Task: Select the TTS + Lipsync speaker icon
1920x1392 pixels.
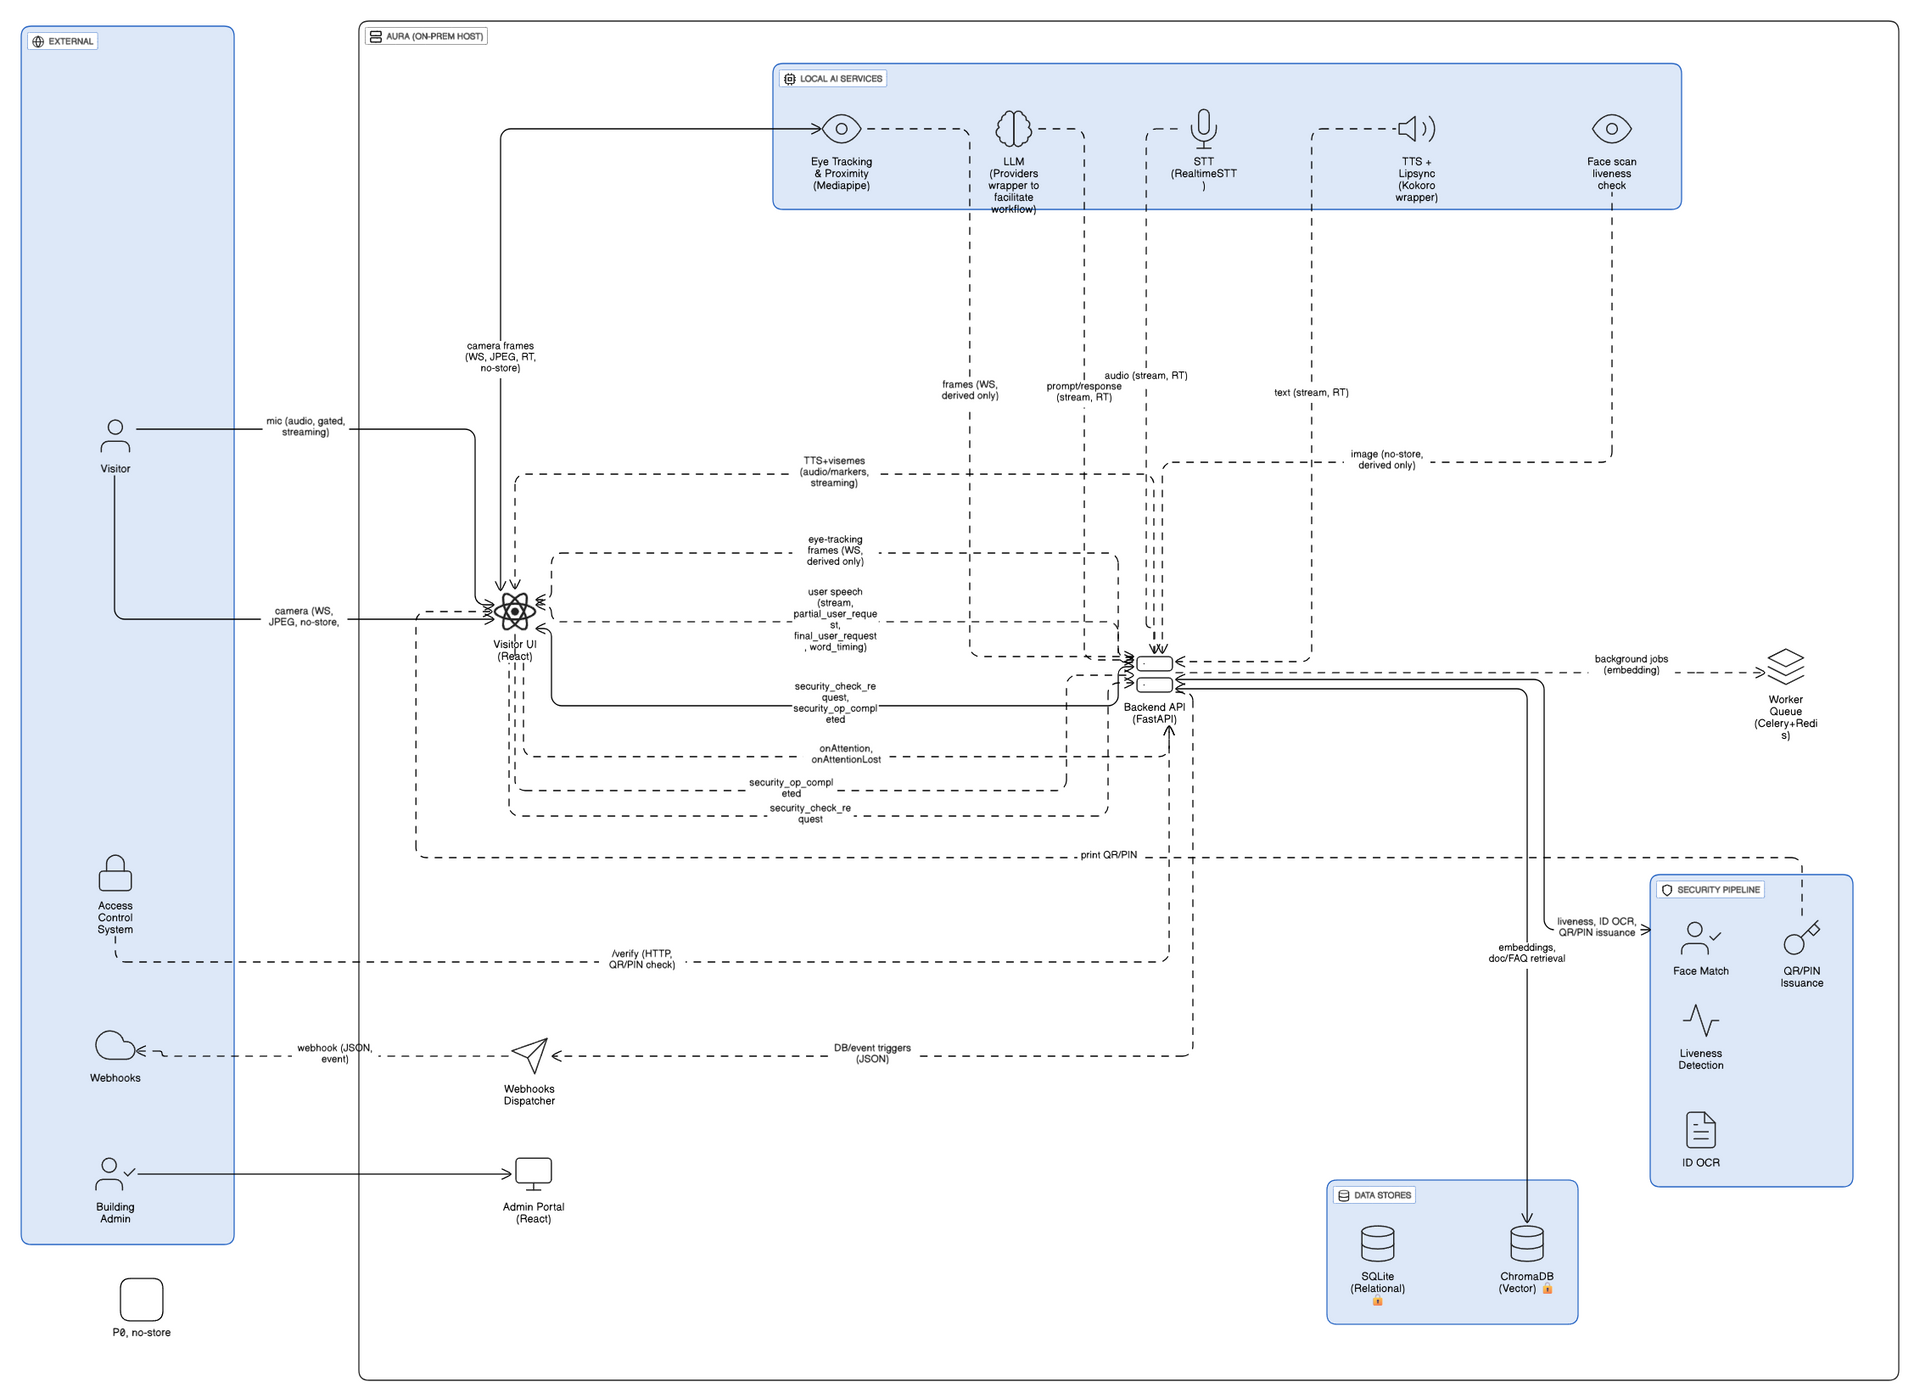Action: (x=1416, y=129)
